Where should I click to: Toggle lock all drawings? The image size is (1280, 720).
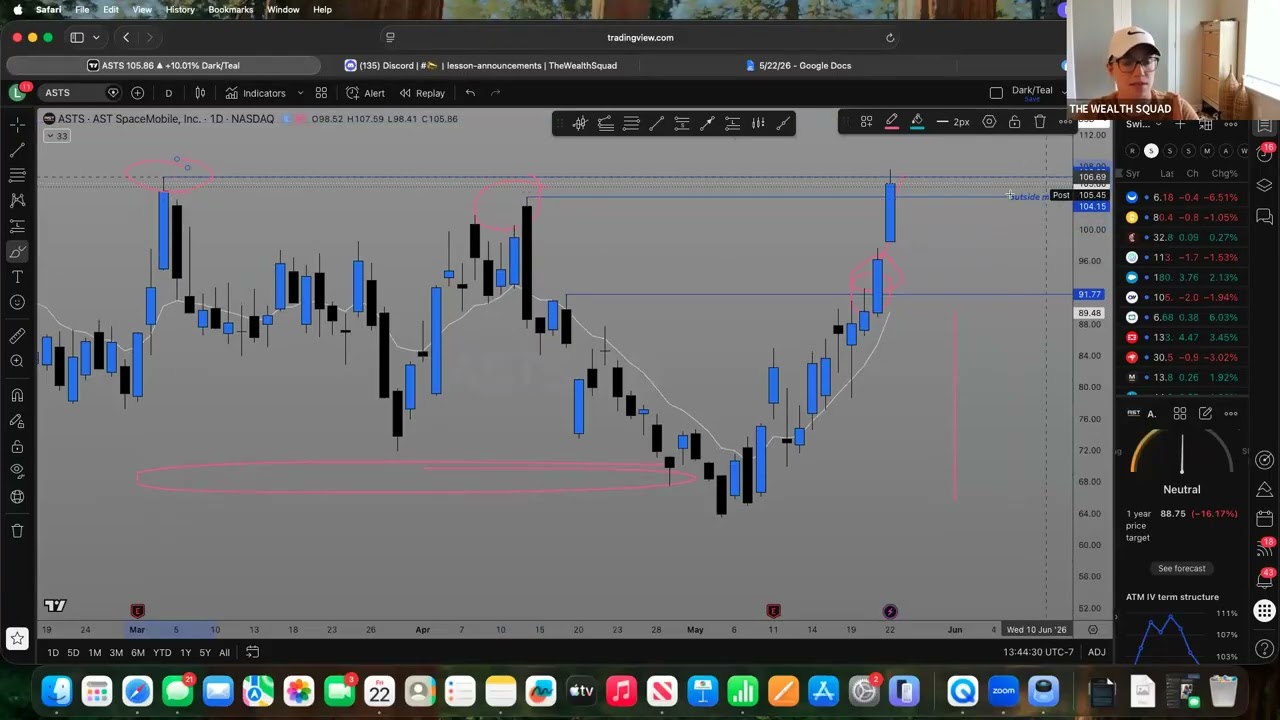point(17,446)
